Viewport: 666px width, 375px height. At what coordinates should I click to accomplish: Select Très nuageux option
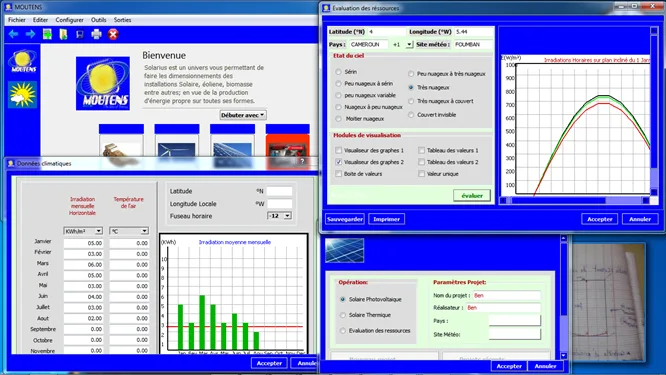click(x=411, y=87)
